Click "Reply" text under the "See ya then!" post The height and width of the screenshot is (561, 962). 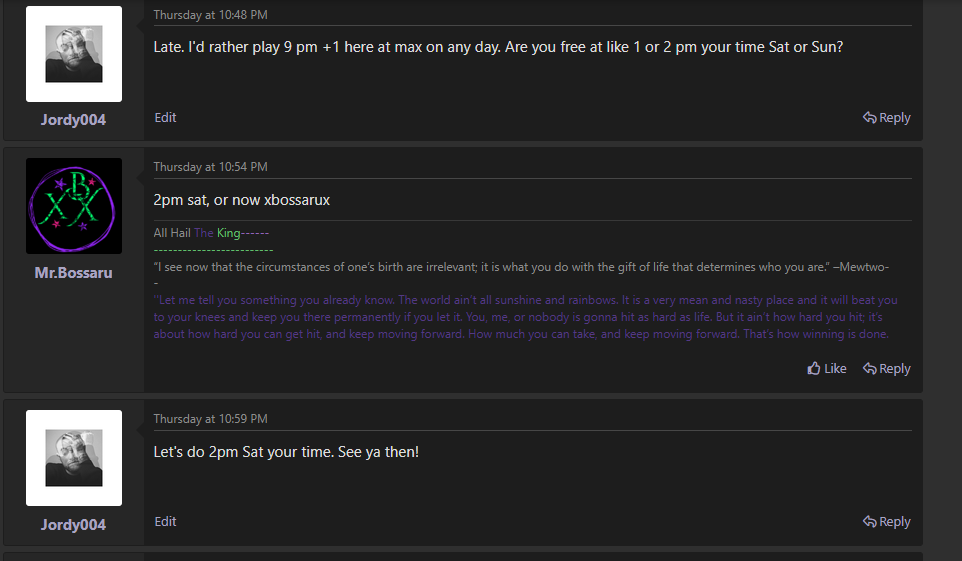[895, 522]
